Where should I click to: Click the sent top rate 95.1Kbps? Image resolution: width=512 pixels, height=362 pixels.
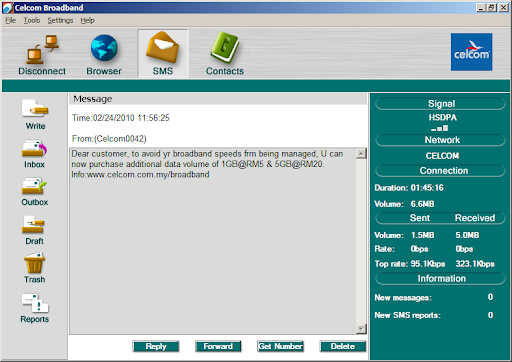click(428, 264)
